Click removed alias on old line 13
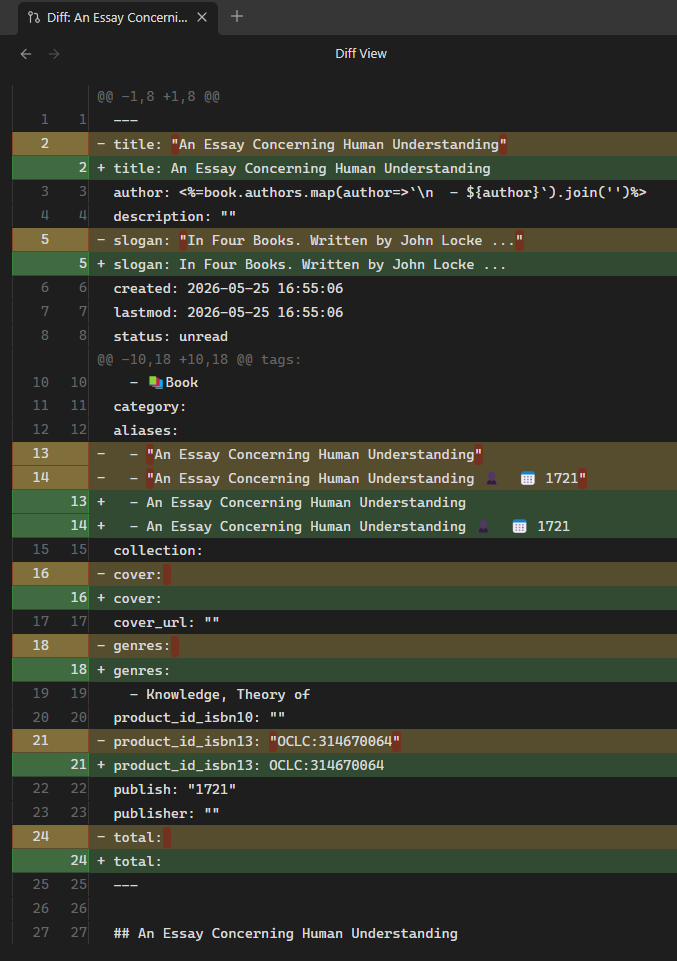The width and height of the screenshot is (677, 961). 344,454
